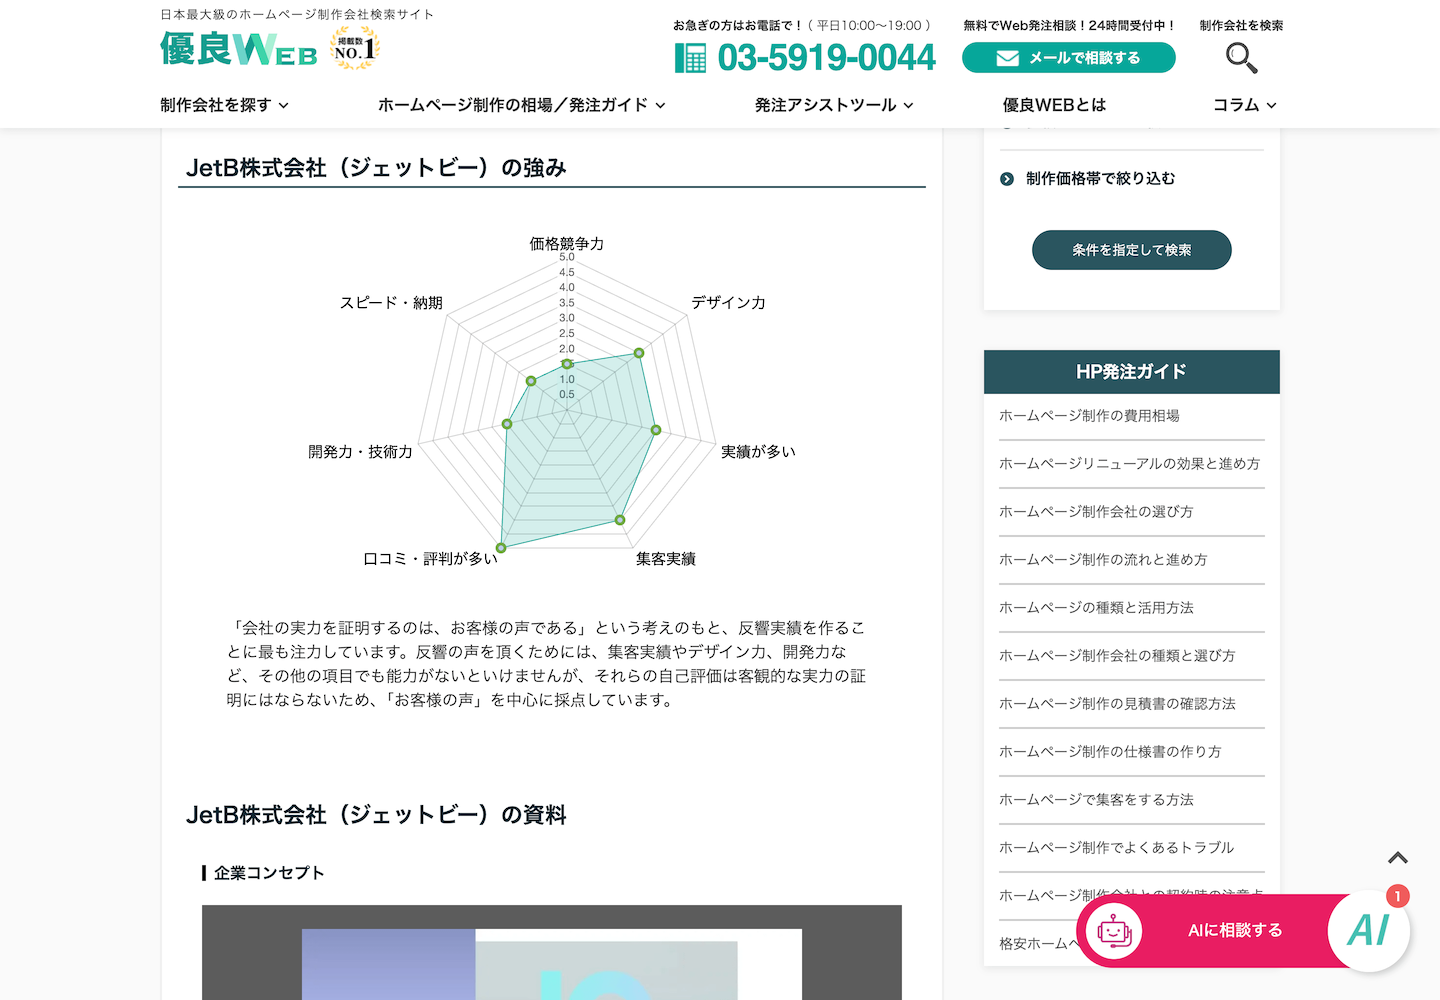This screenshot has height=1000, width=1440.
Task: Open ホームページ制作会社の種類と選び方 guide
Action: (1117, 656)
